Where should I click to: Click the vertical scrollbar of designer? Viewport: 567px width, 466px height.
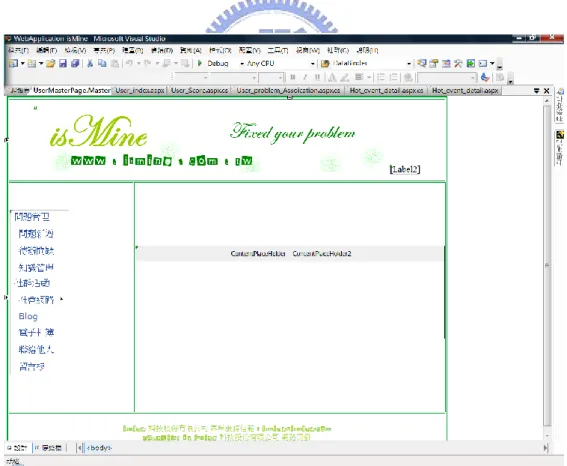tap(547, 266)
